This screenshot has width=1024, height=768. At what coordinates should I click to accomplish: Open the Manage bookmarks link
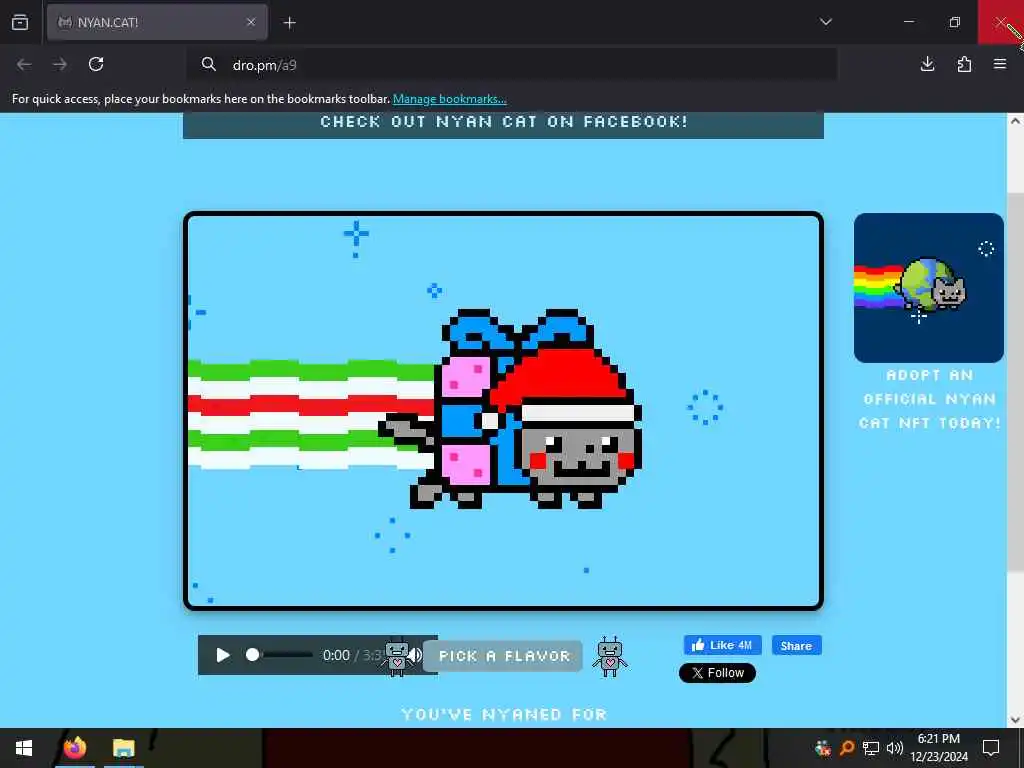(449, 99)
